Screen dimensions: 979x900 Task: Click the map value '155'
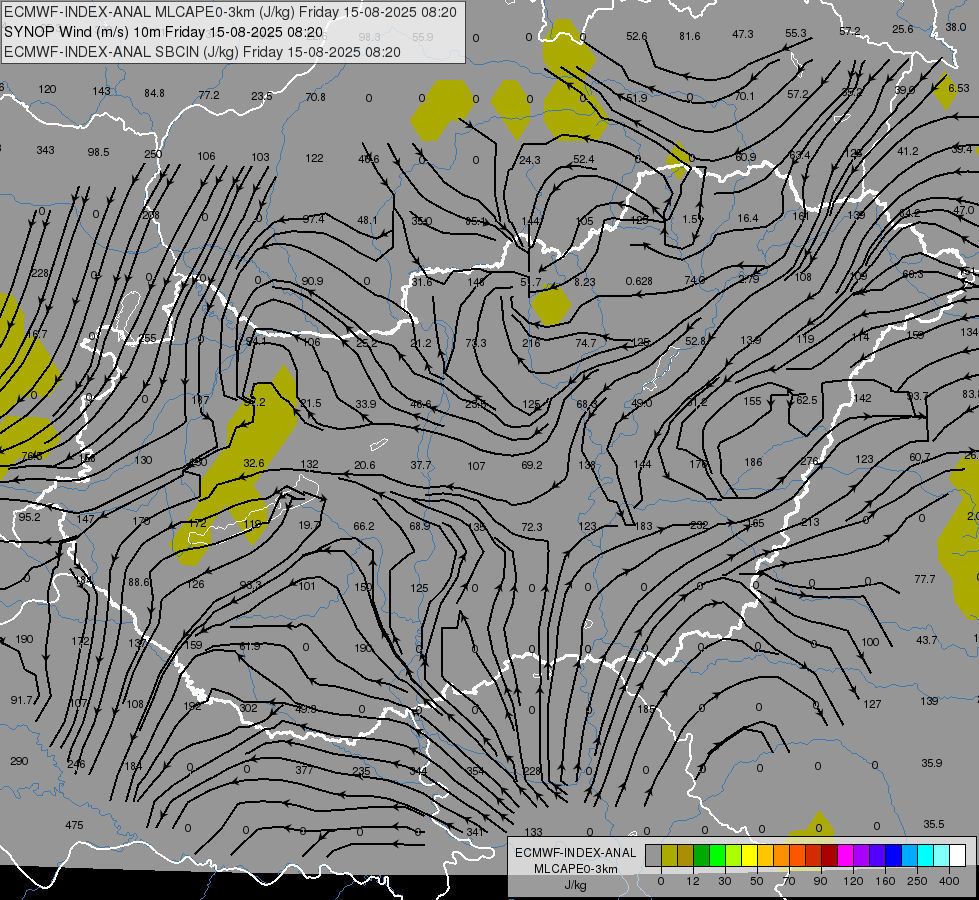click(752, 401)
